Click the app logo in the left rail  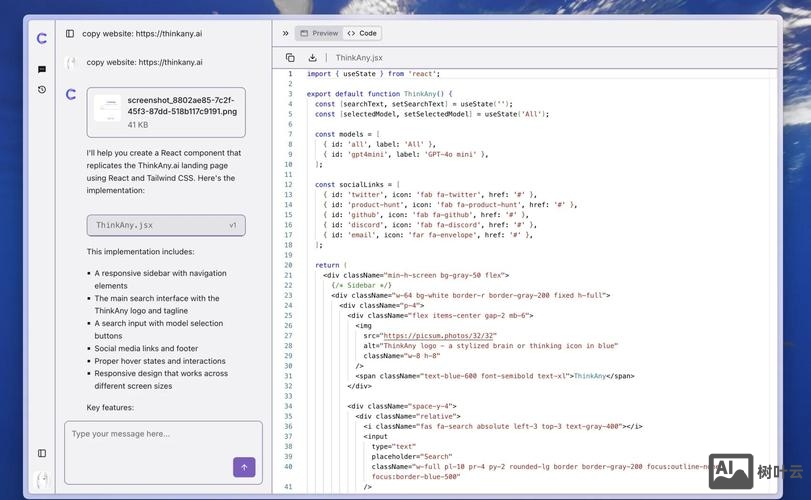tap(41, 39)
